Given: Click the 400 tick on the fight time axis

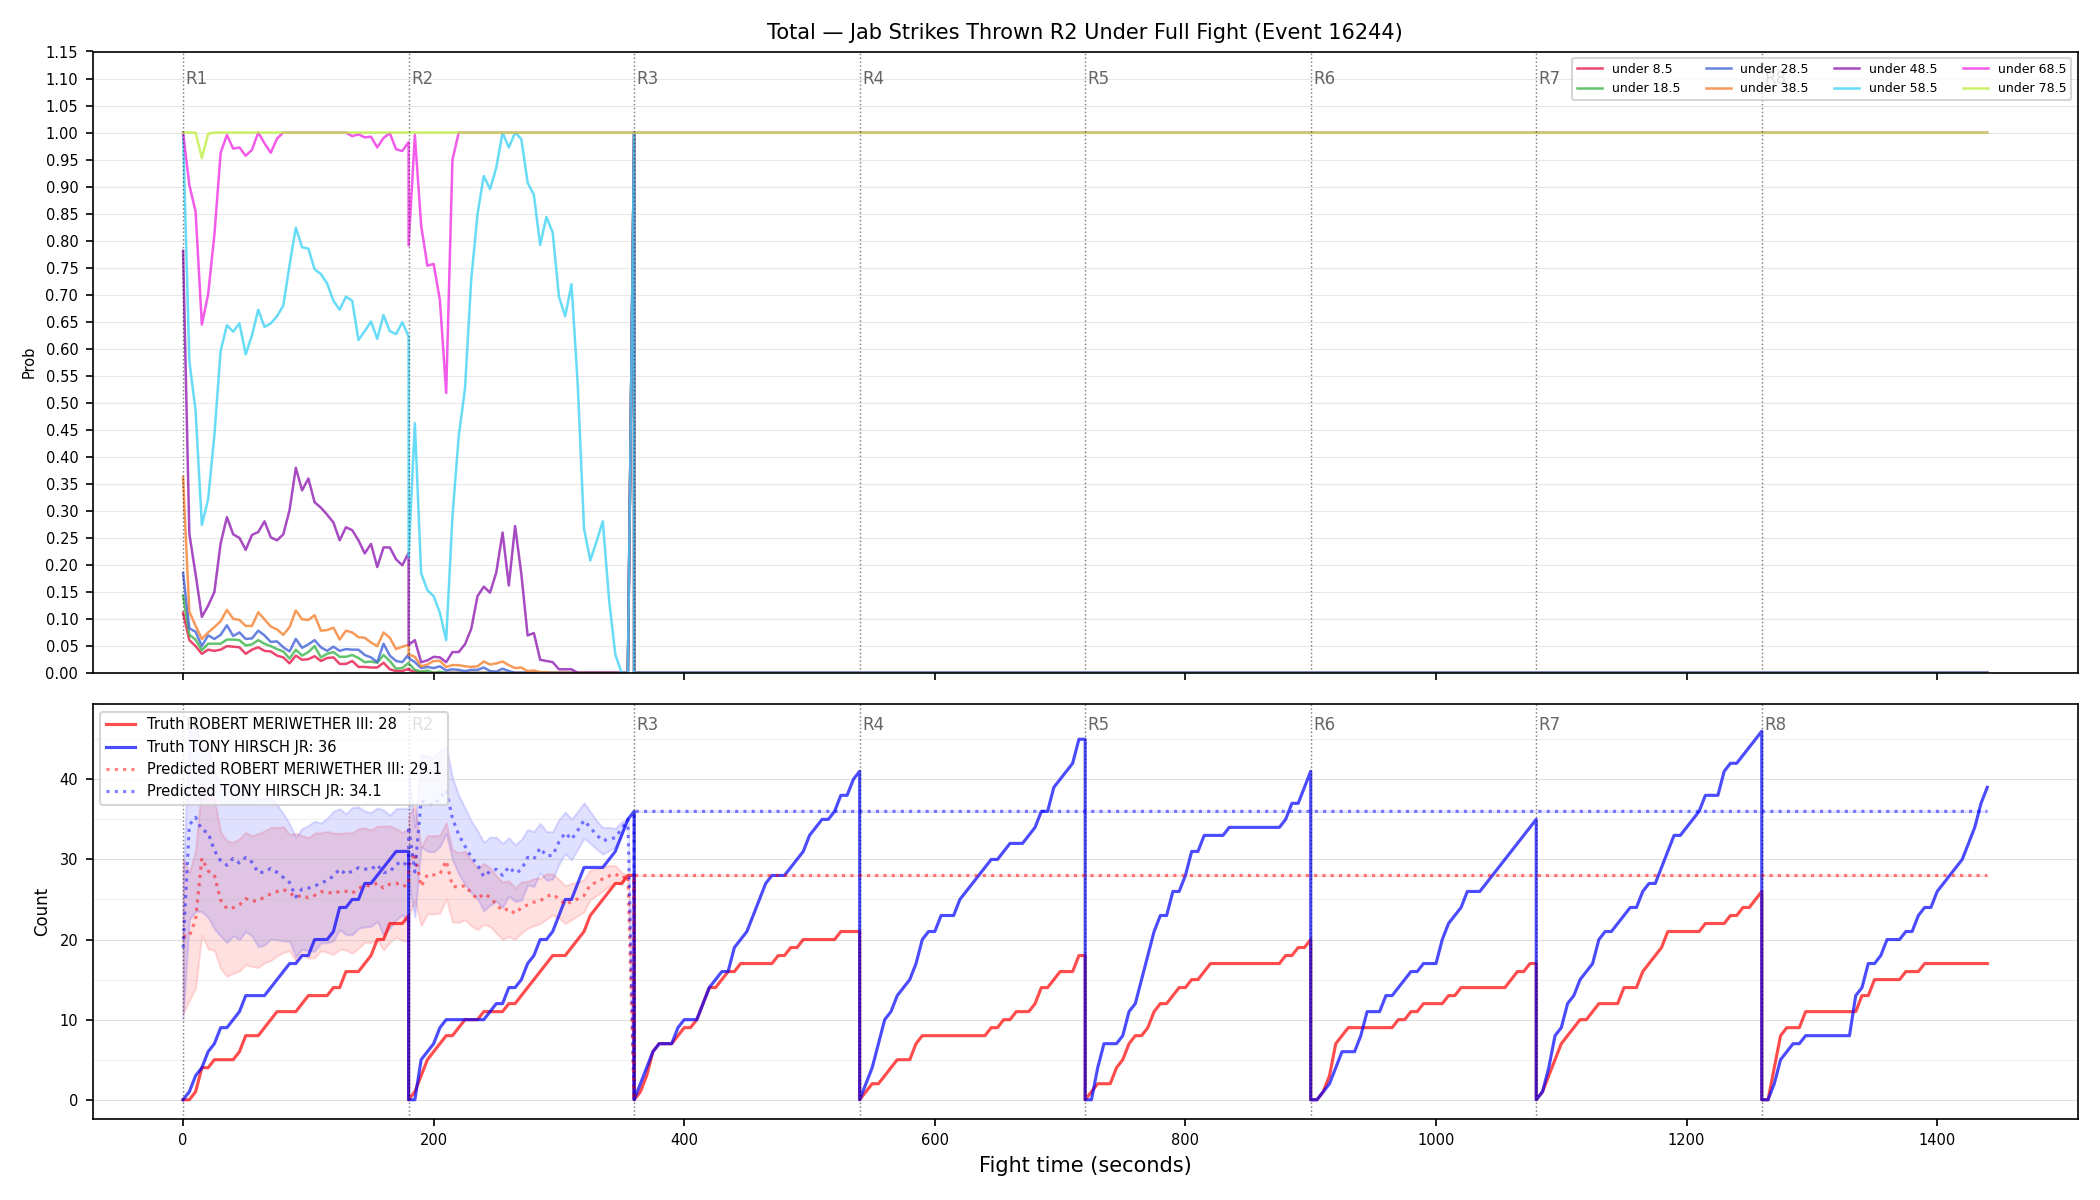Looking at the screenshot, I should [x=684, y=1138].
